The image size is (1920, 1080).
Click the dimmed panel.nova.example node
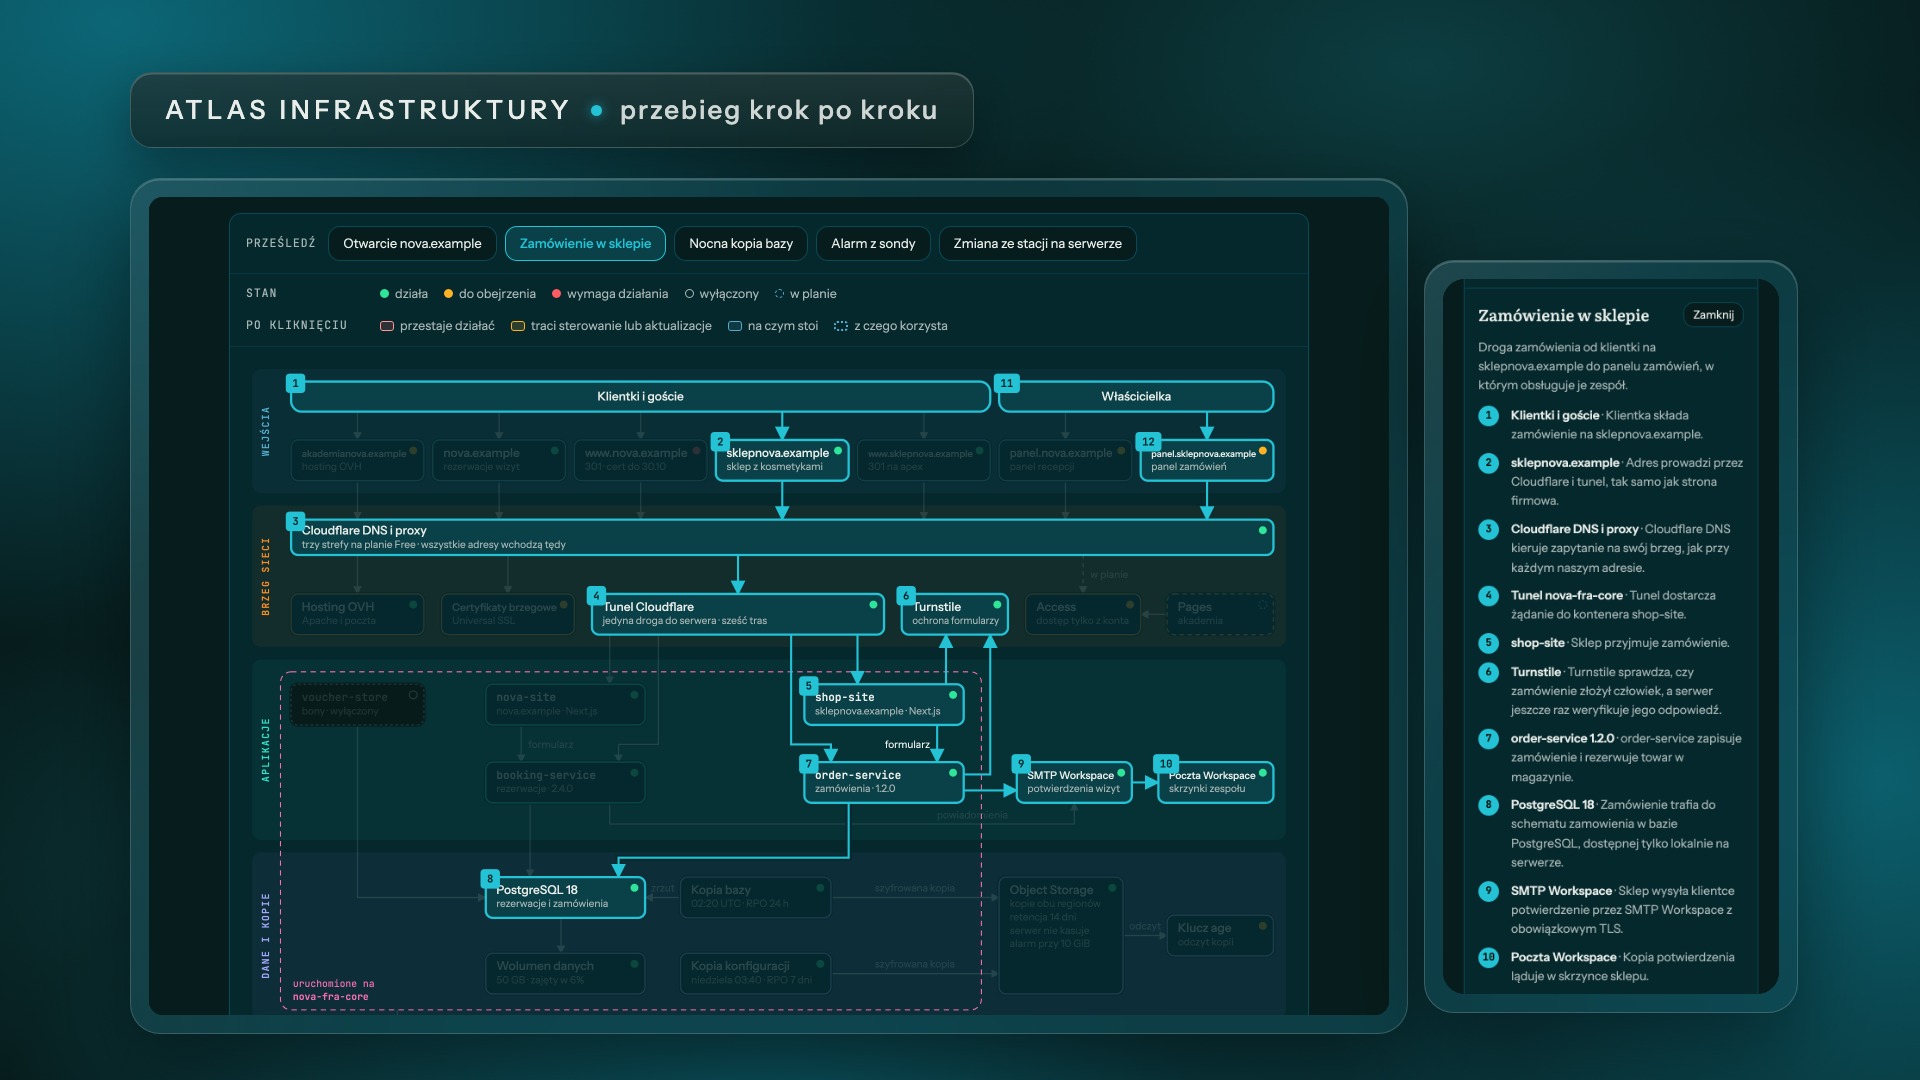pyautogui.click(x=1065, y=460)
